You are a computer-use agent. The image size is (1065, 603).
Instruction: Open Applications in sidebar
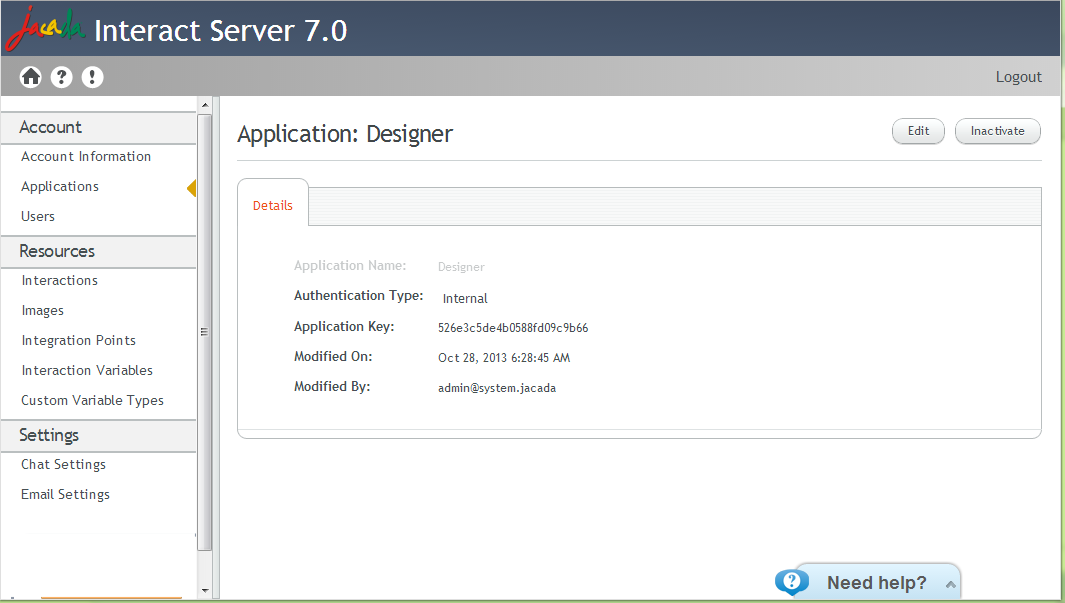[x=60, y=186]
